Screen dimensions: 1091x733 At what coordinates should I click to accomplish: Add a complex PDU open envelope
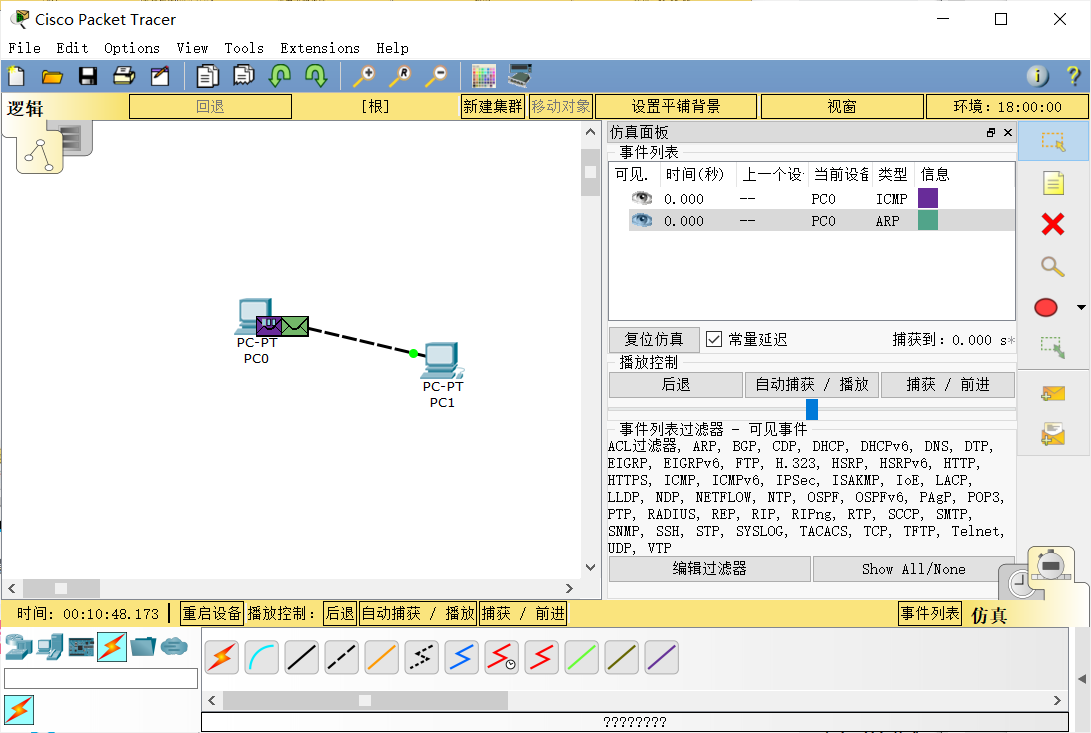[x=1053, y=434]
